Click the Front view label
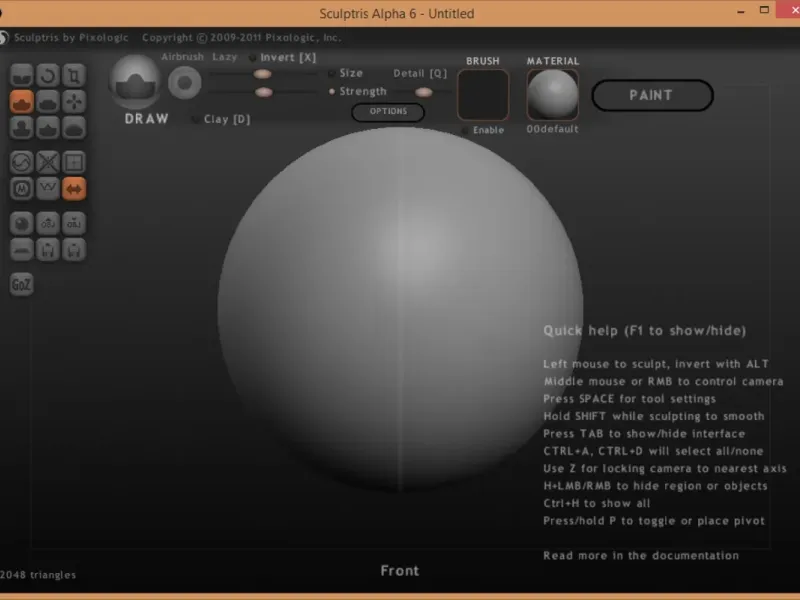This screenshot has width=800, height=600. tap(399, 570)
